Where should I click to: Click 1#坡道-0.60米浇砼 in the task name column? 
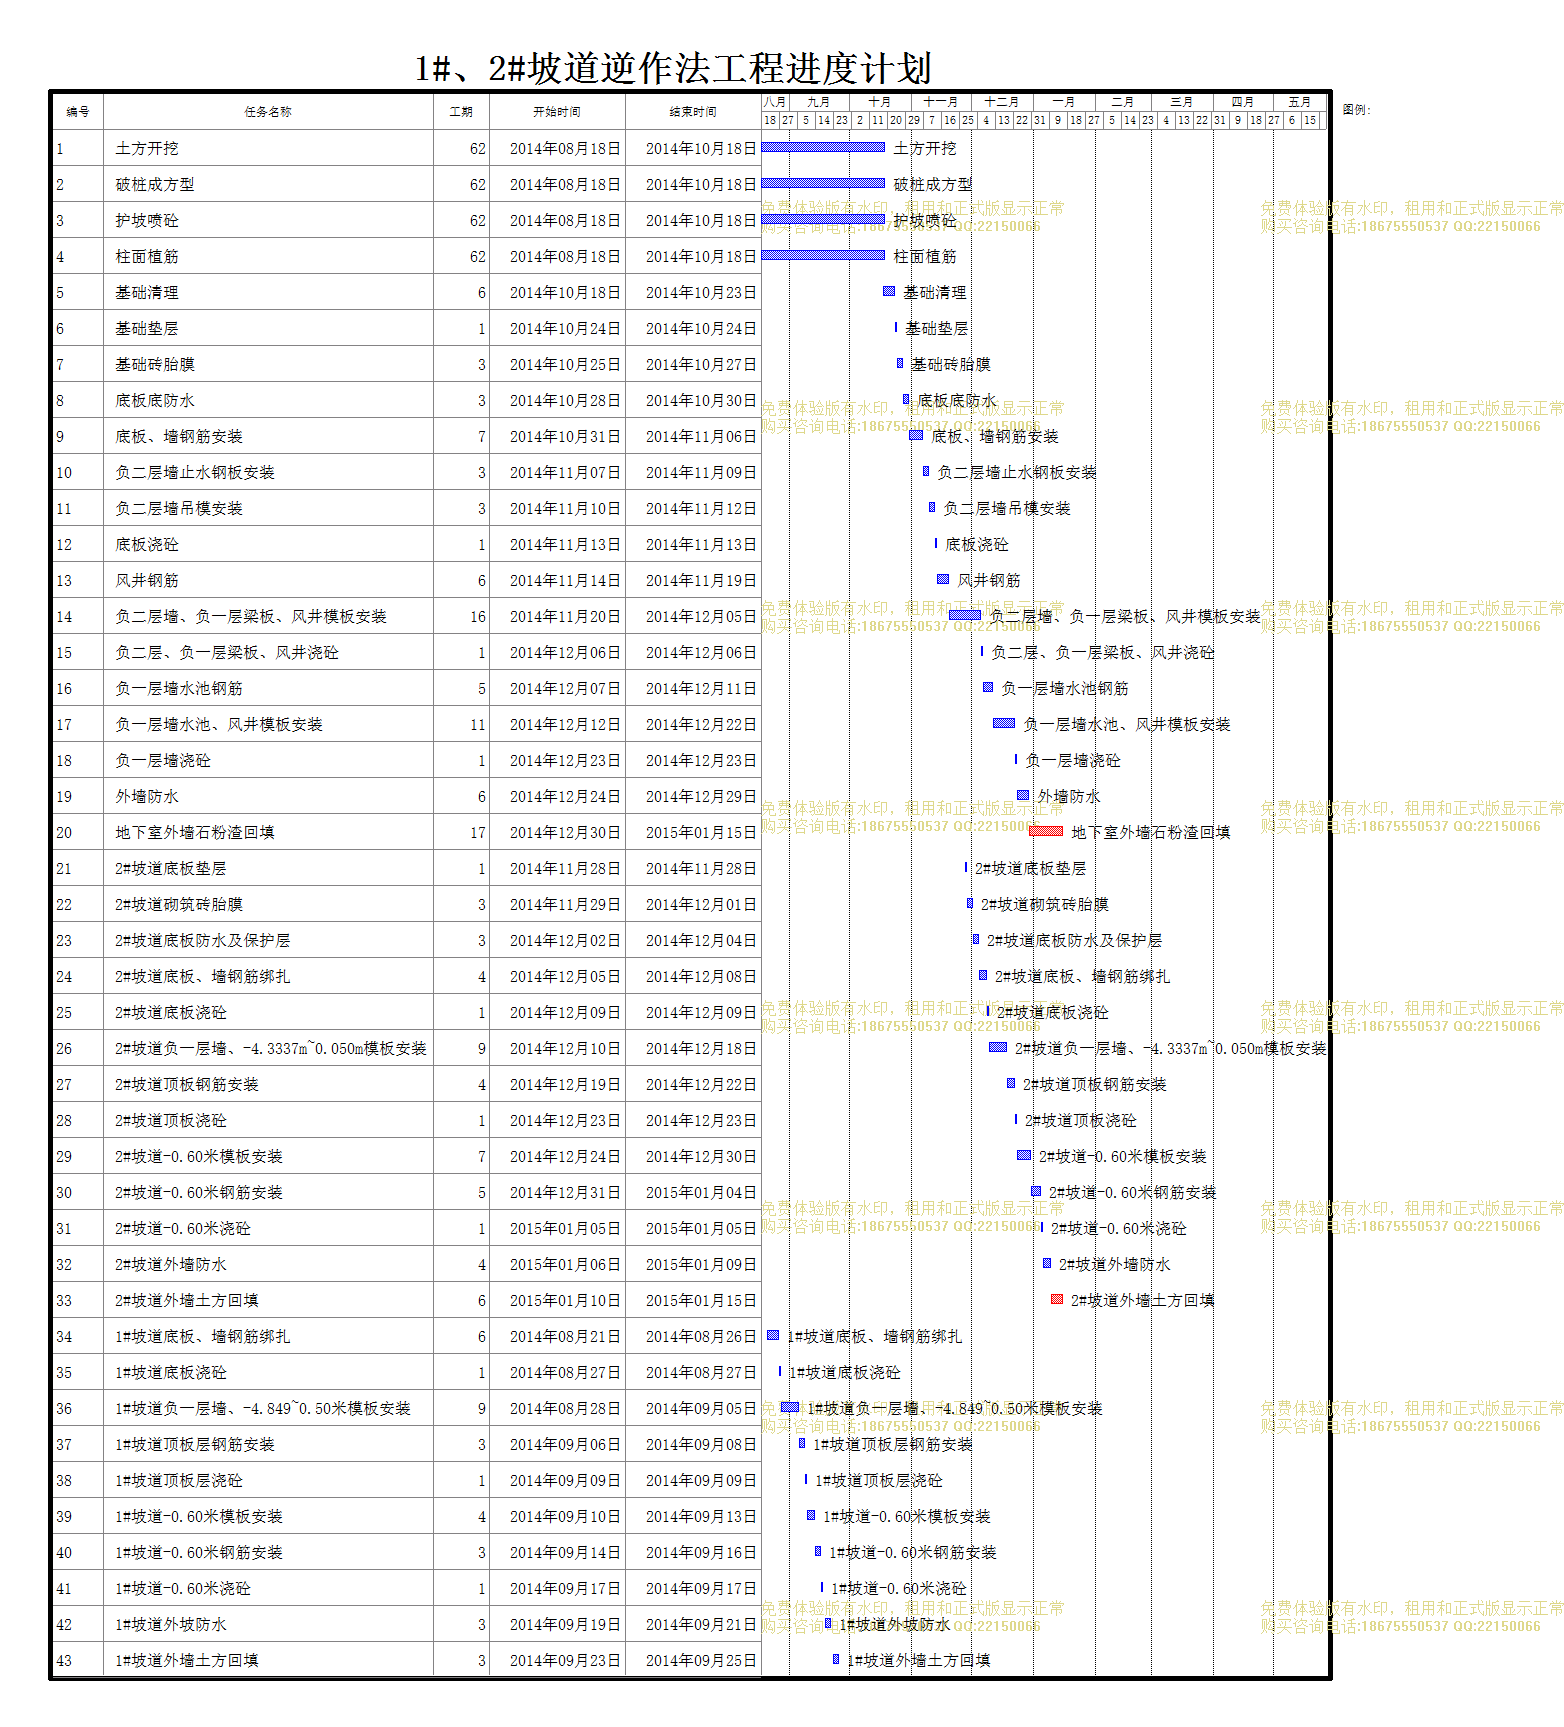pyautogui.click(x=183, y=1588)
